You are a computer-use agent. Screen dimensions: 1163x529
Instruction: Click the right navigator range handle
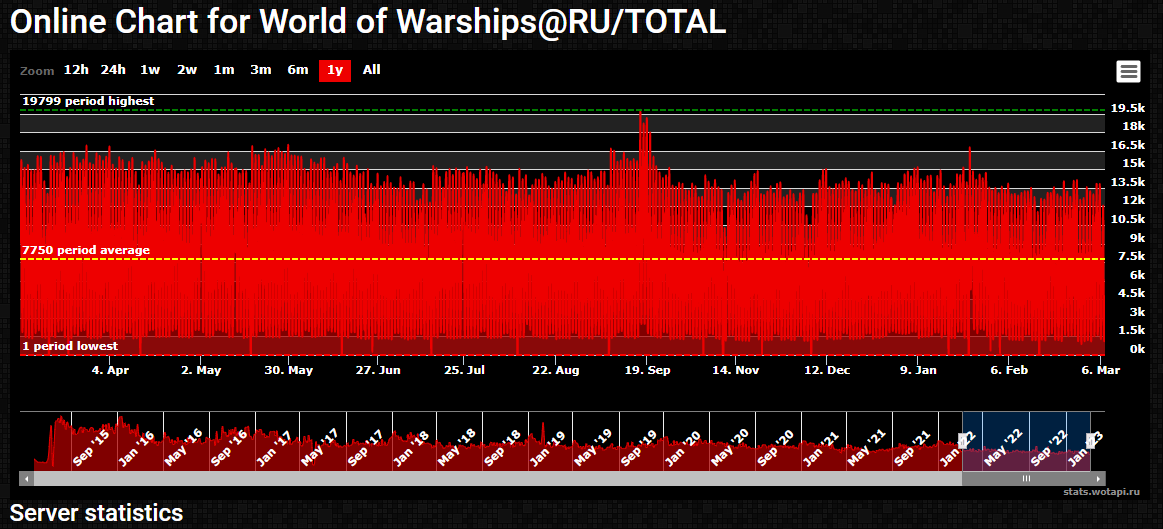[x=1090, y=441]
